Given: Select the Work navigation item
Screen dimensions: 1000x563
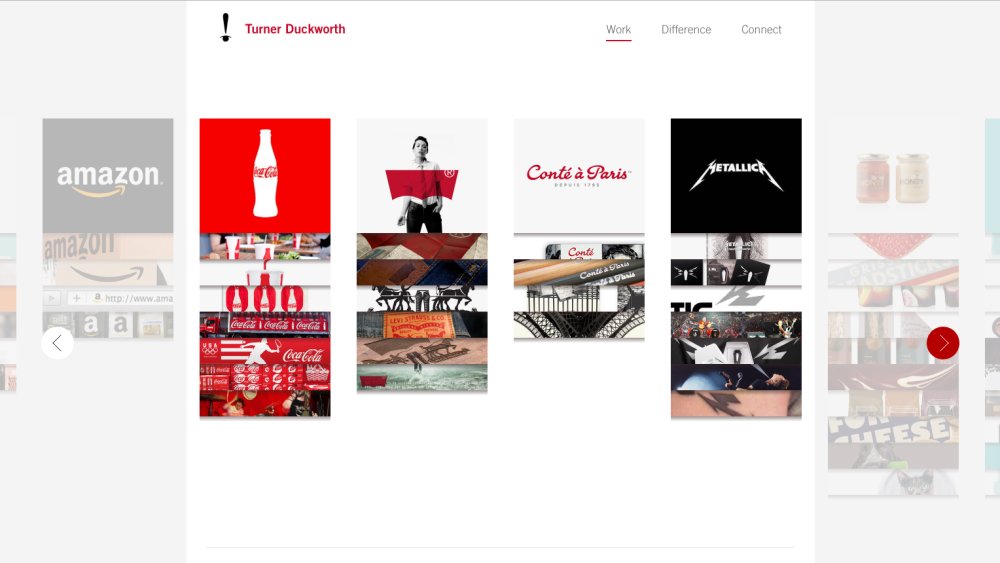Looking at the screenshot, I should pyautogui.click(x=618, y=29).
